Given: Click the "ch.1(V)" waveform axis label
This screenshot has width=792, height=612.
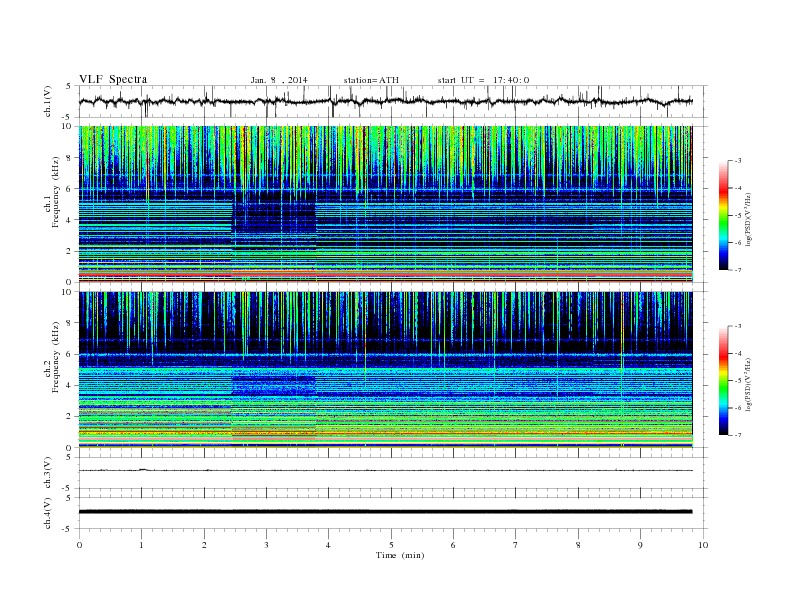Looking at the screenshot, I should point(47,101).
